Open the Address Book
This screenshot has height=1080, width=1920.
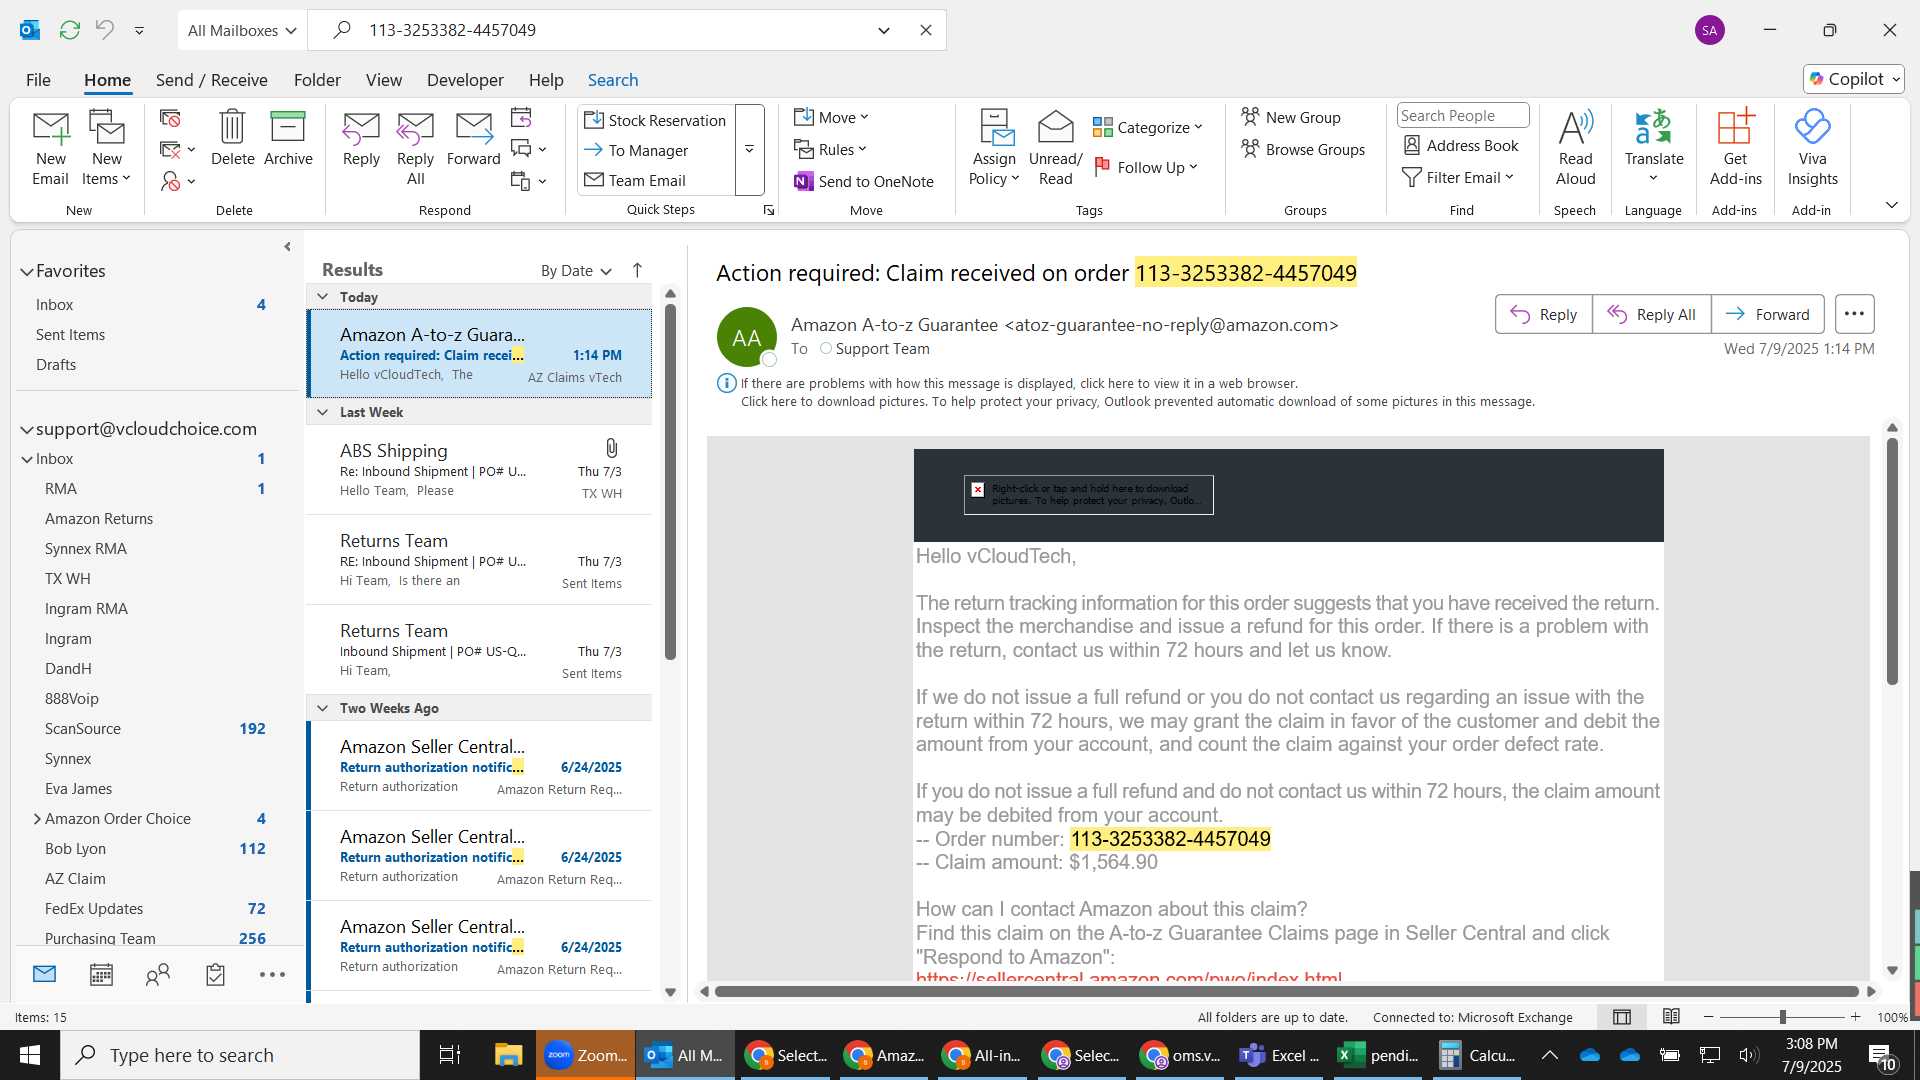click(1461, 146)
